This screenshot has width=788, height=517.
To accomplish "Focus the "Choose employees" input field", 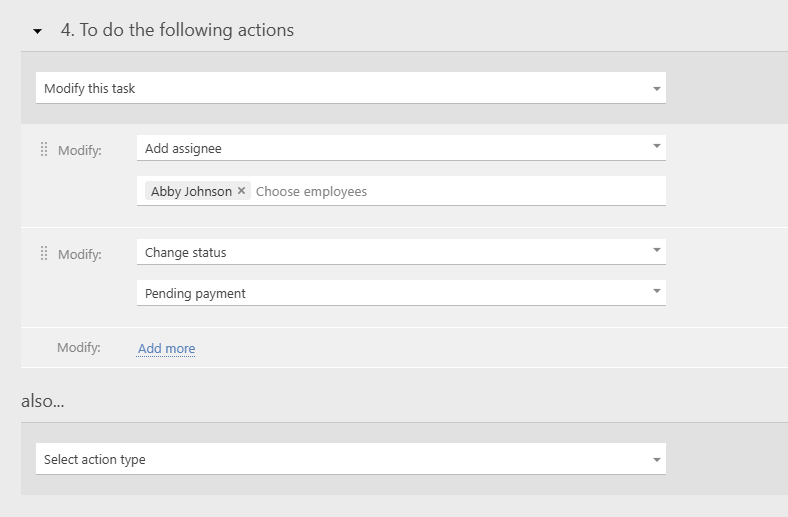I will pyautogui.click(x=450, y=191).
